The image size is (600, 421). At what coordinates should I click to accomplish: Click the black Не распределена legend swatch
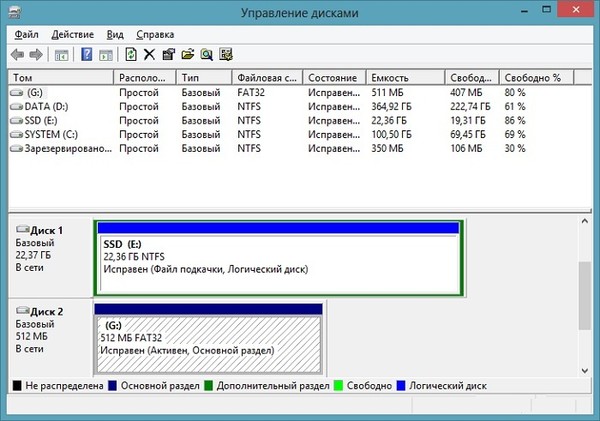click(x=17, y=386)
